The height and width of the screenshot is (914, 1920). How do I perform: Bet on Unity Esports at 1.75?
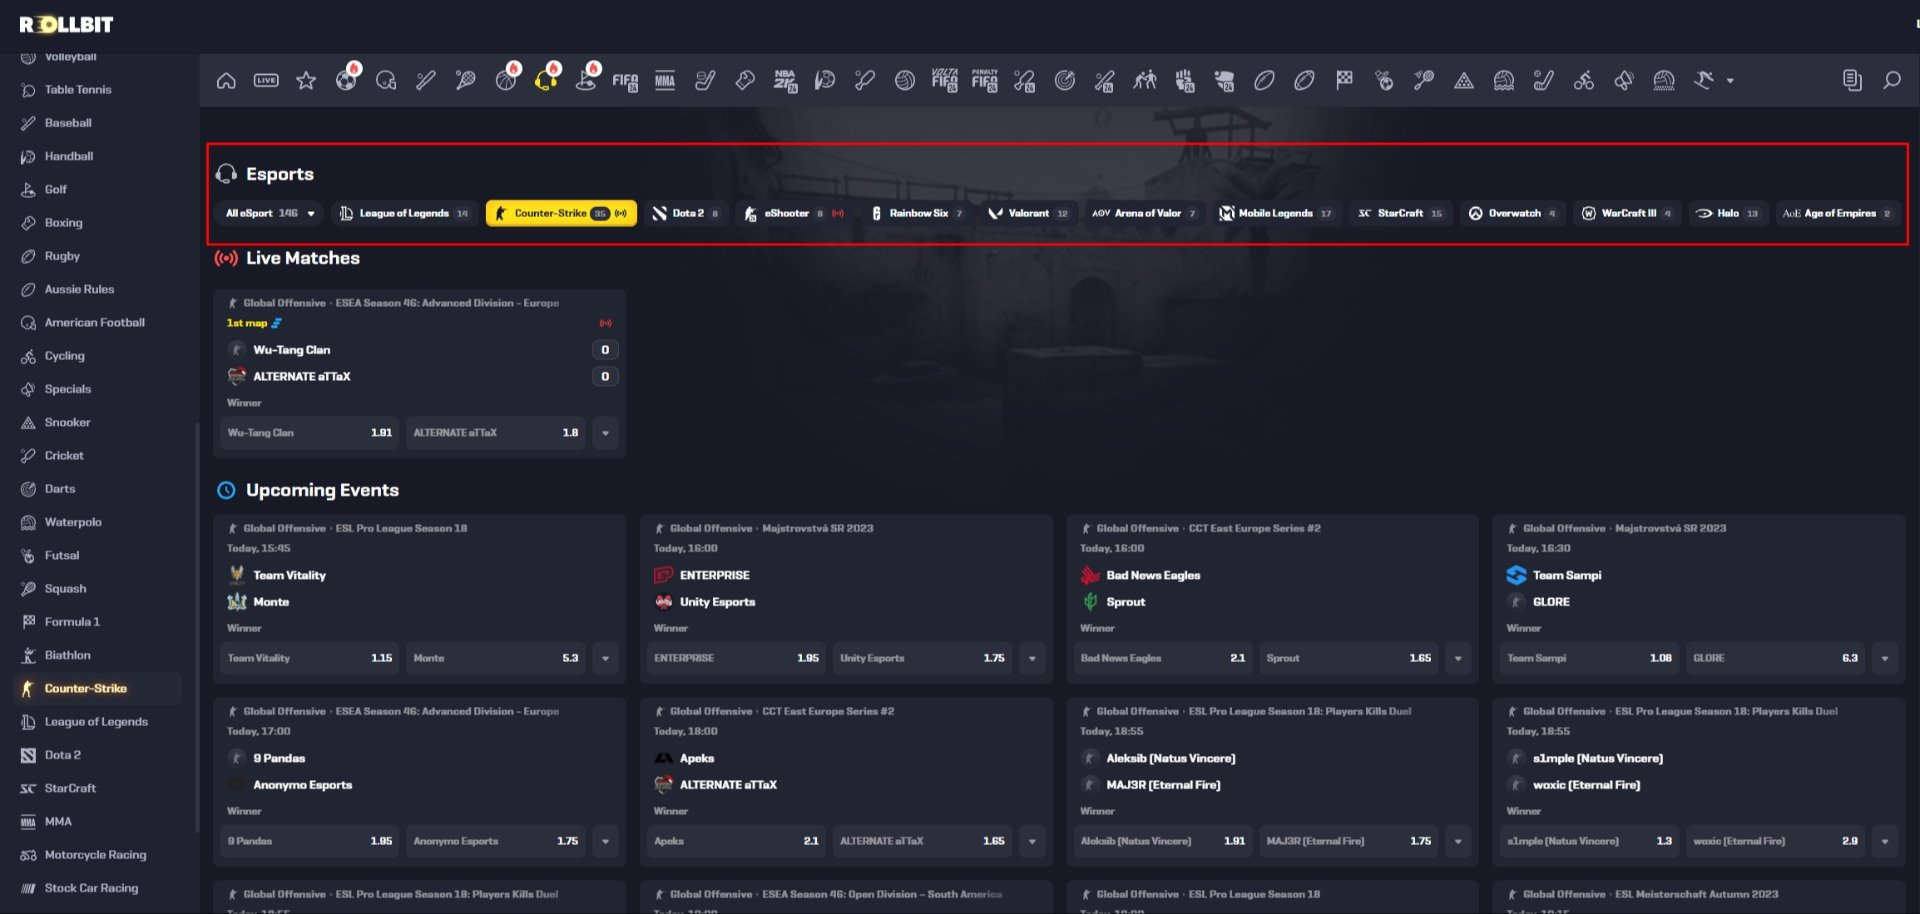(922, 658)
